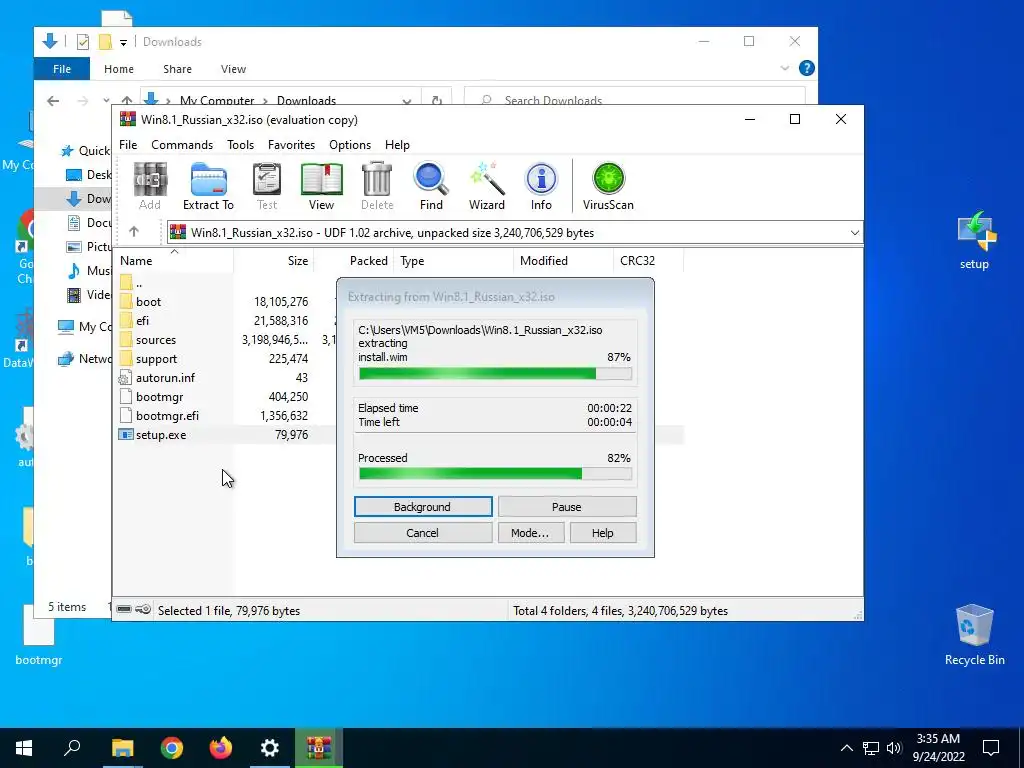Click the Help button in extraction dialog
Screen dimensions: 1024x768
coord(603,533)
